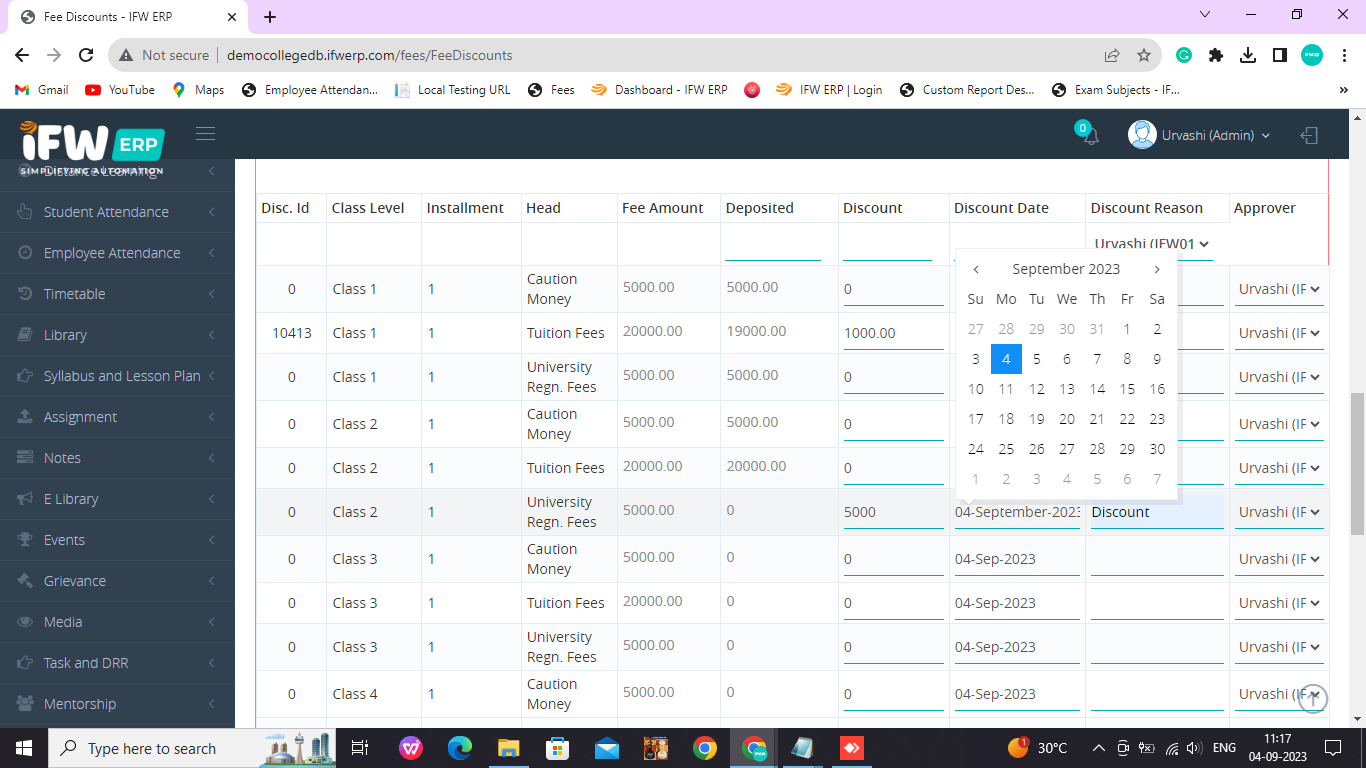Image resolution: width=1366 pixels, height=768 pixels.
Task: Open the Urvashi (Admin) user dropdown
Action: point(1199,135)
